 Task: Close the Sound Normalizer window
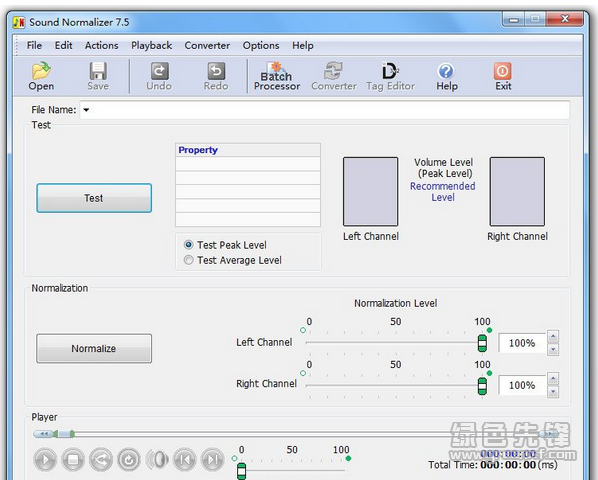pos(565,19)
